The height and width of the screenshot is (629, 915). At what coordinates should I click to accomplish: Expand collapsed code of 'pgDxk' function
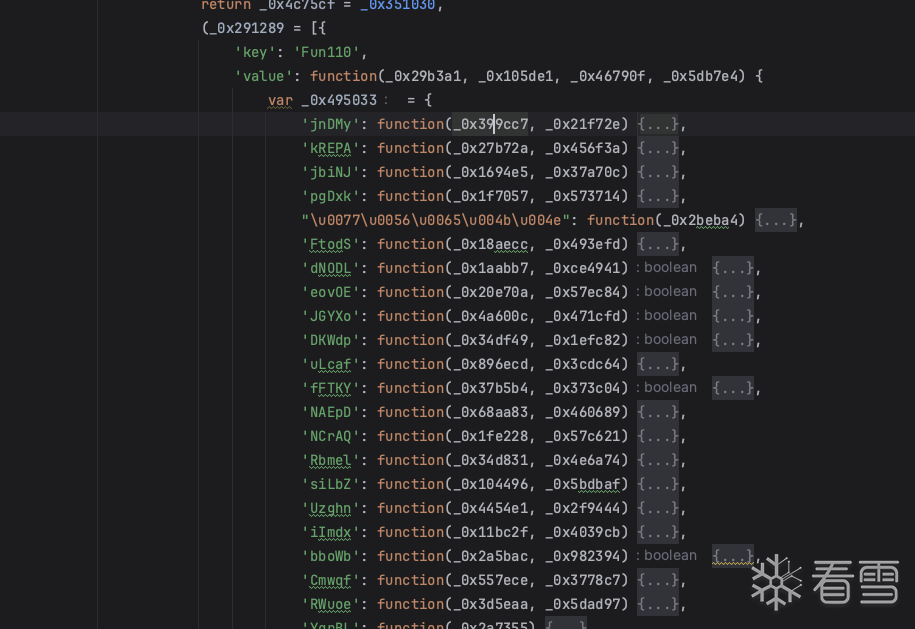(658, 196)
